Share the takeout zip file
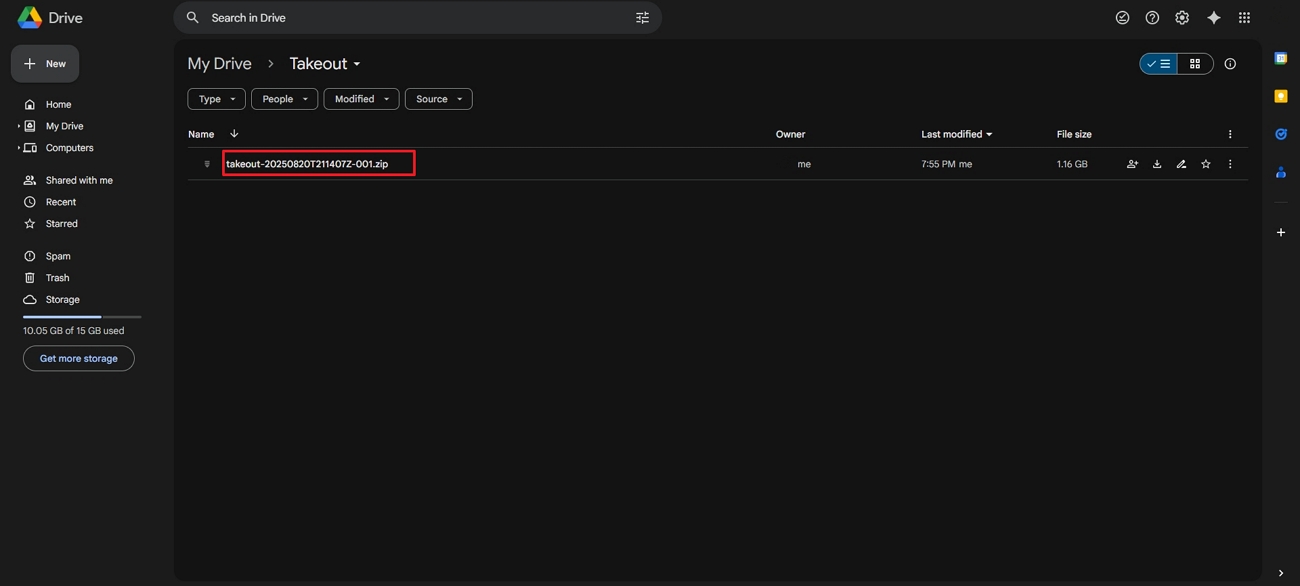Screen dimensions: 1300x586 click(x=1133, y=163)
